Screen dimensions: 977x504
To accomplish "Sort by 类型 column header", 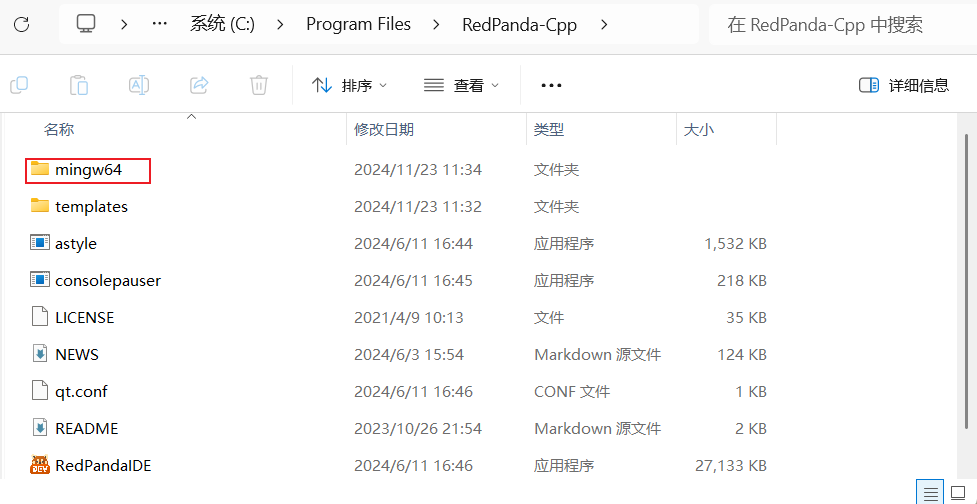I will (549, 130).
